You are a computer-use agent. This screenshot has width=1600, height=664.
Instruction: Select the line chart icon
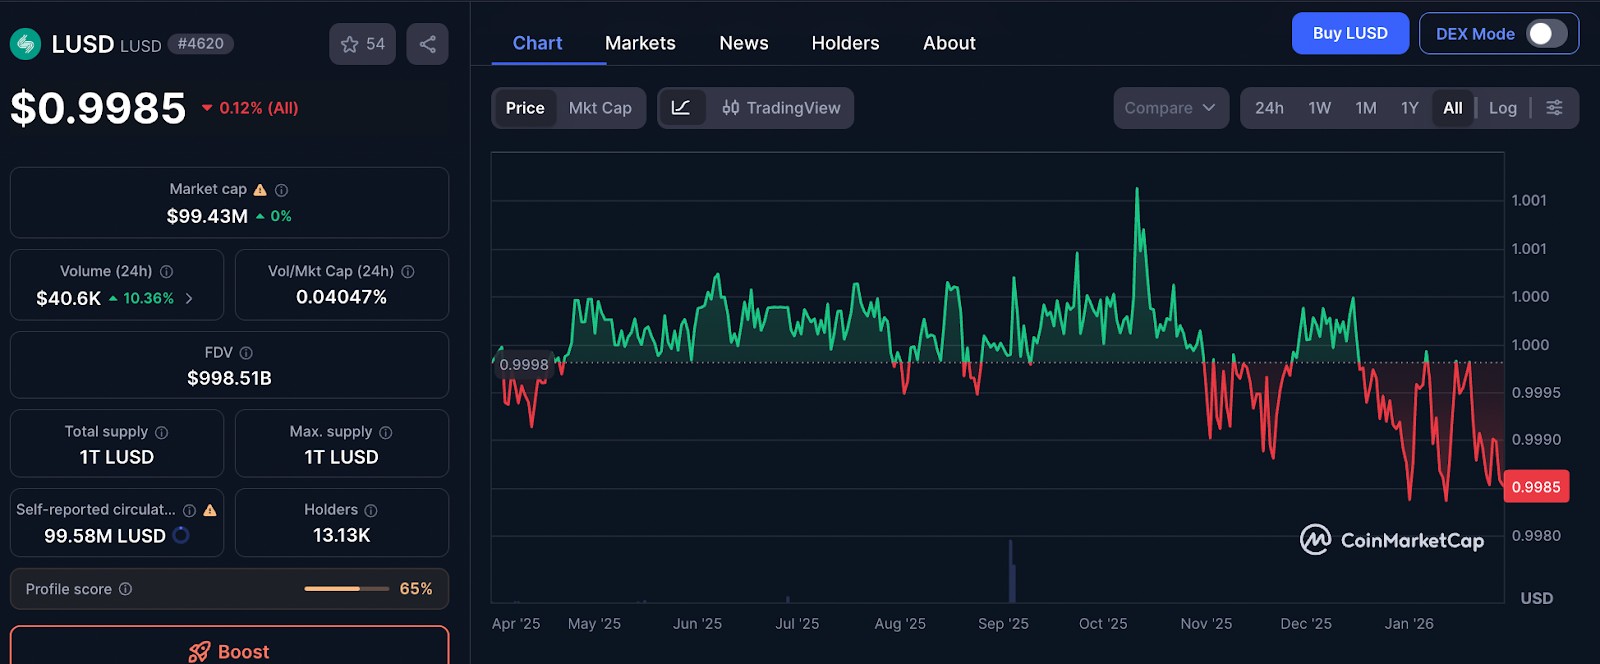(x=681, y=108)
